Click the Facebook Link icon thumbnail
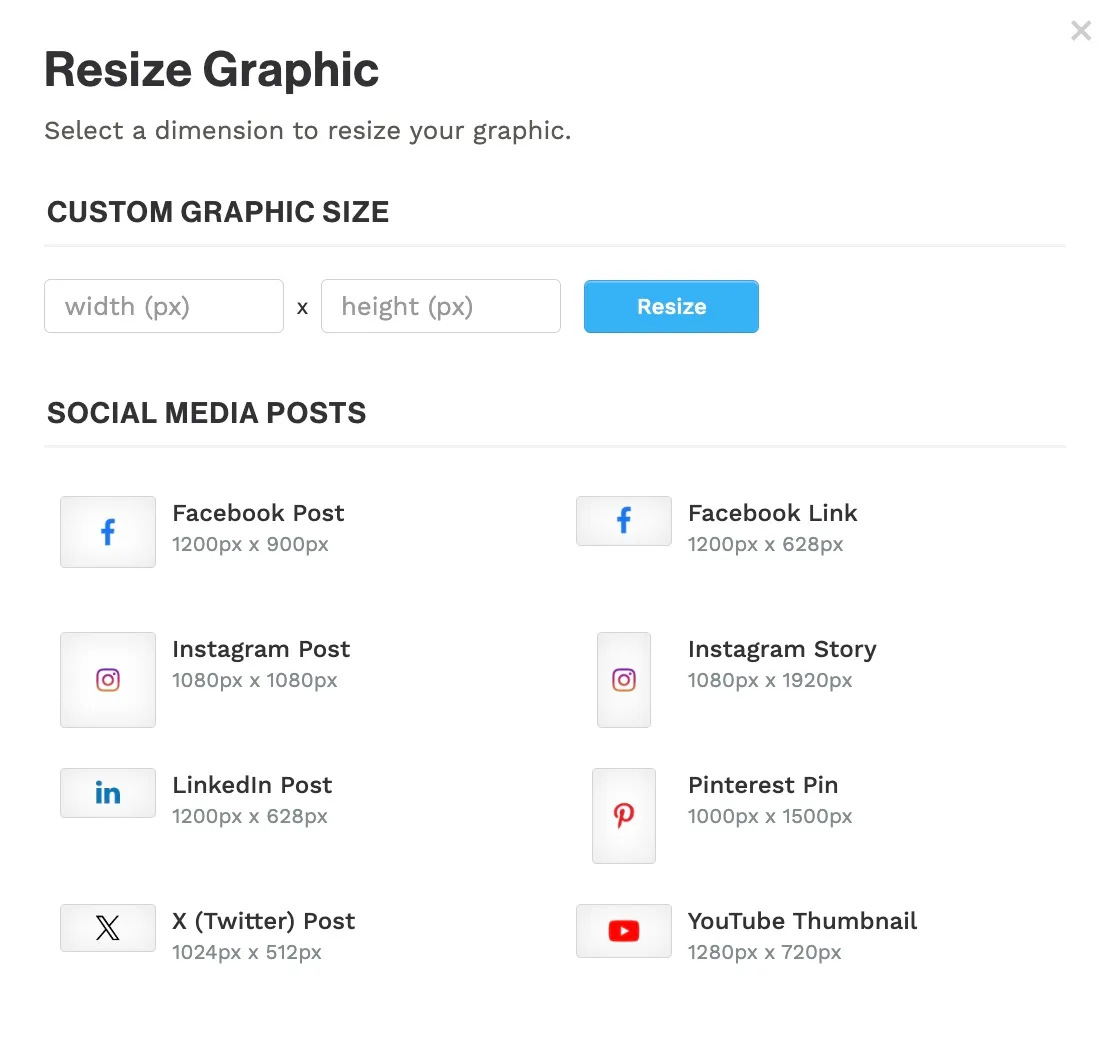The width and height of the screenshot is (1112, 1062). tap(624, 521)
